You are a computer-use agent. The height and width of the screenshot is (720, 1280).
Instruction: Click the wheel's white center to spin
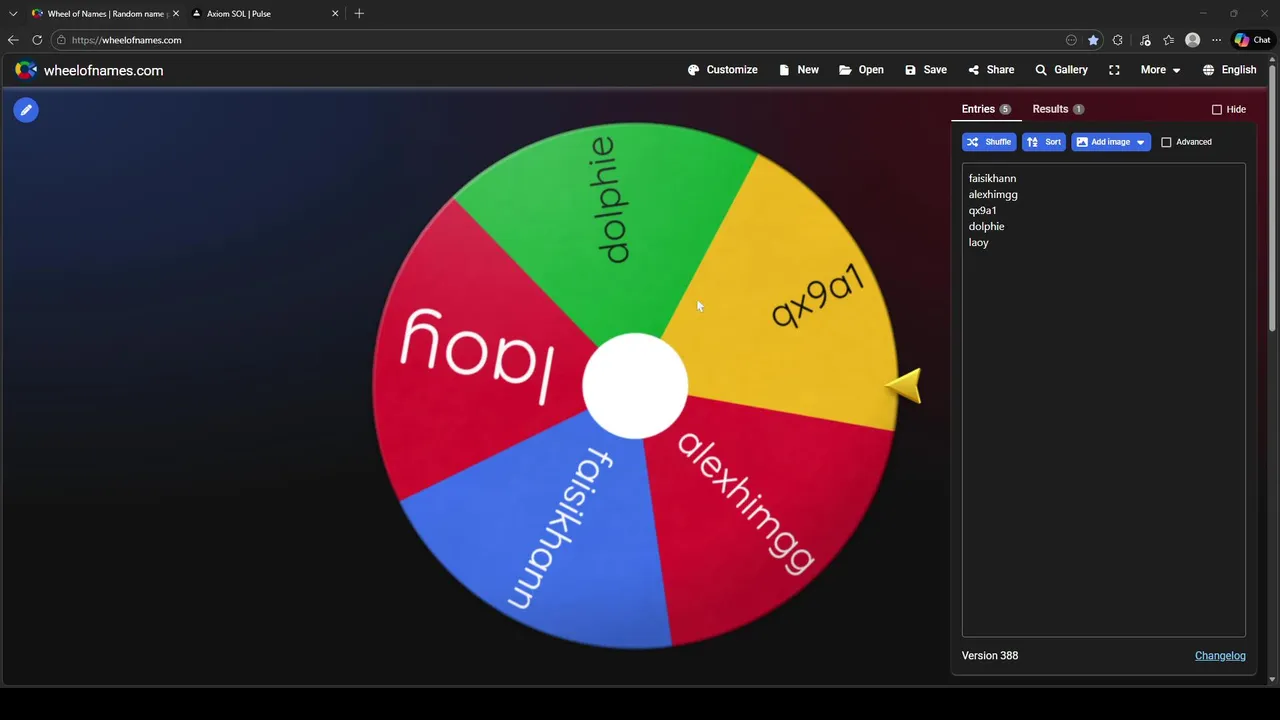coord(635,386)
